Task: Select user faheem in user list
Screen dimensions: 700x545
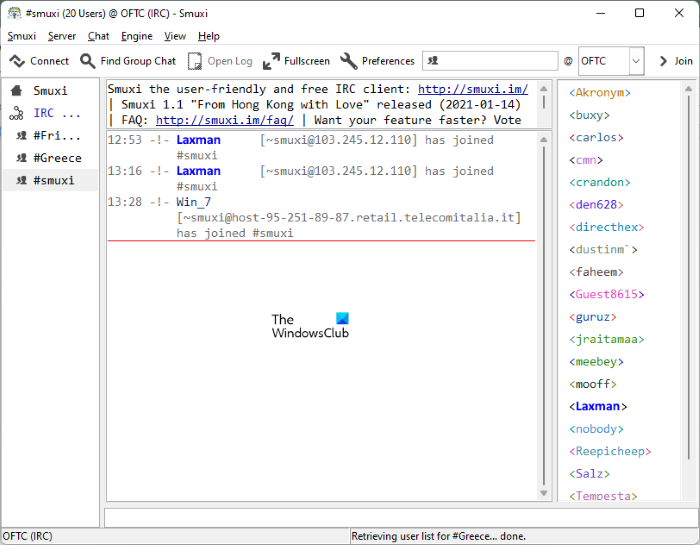Action: (x=596, y=272)
